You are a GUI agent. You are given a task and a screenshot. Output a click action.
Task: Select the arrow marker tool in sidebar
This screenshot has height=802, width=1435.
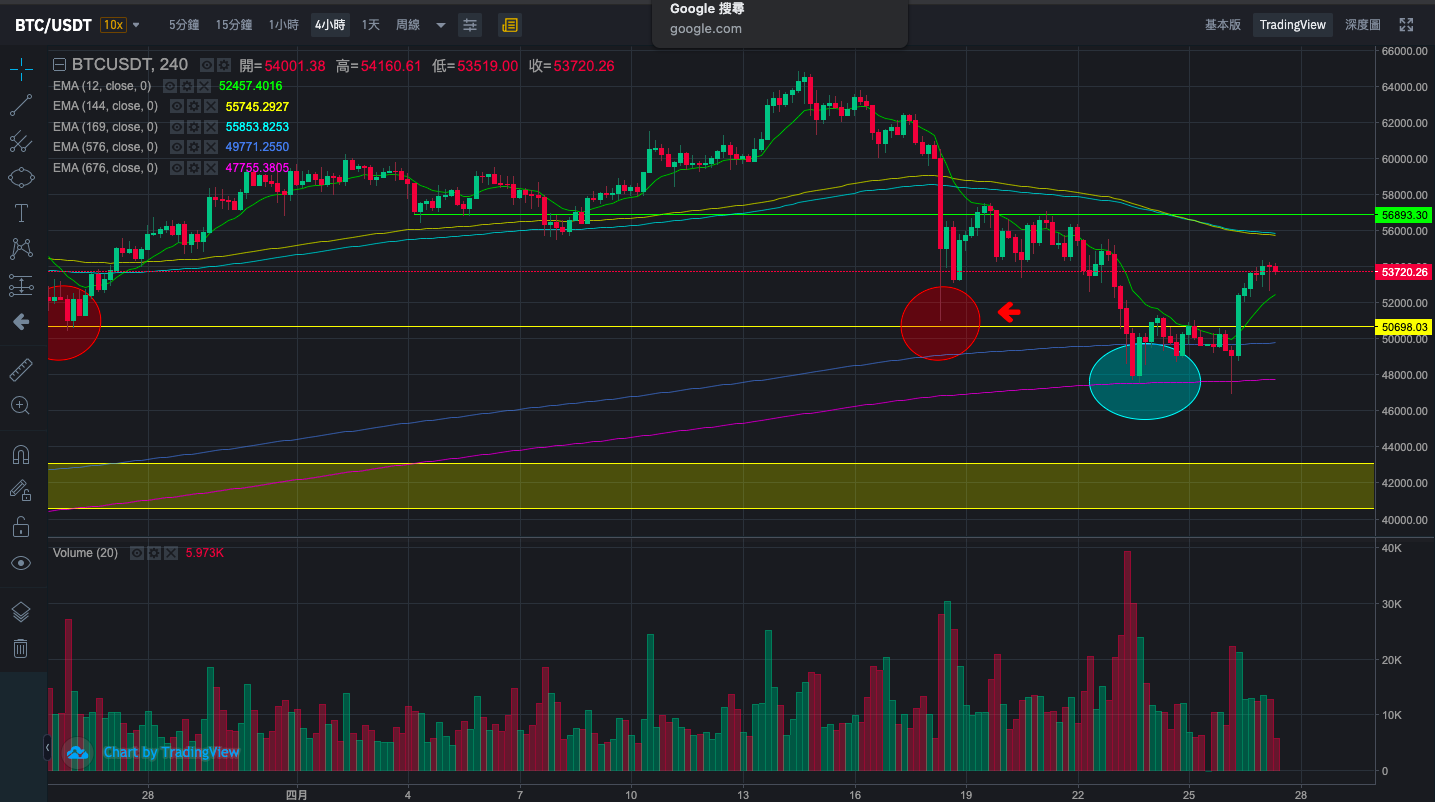pyautogui.click(x=20, y=321)
